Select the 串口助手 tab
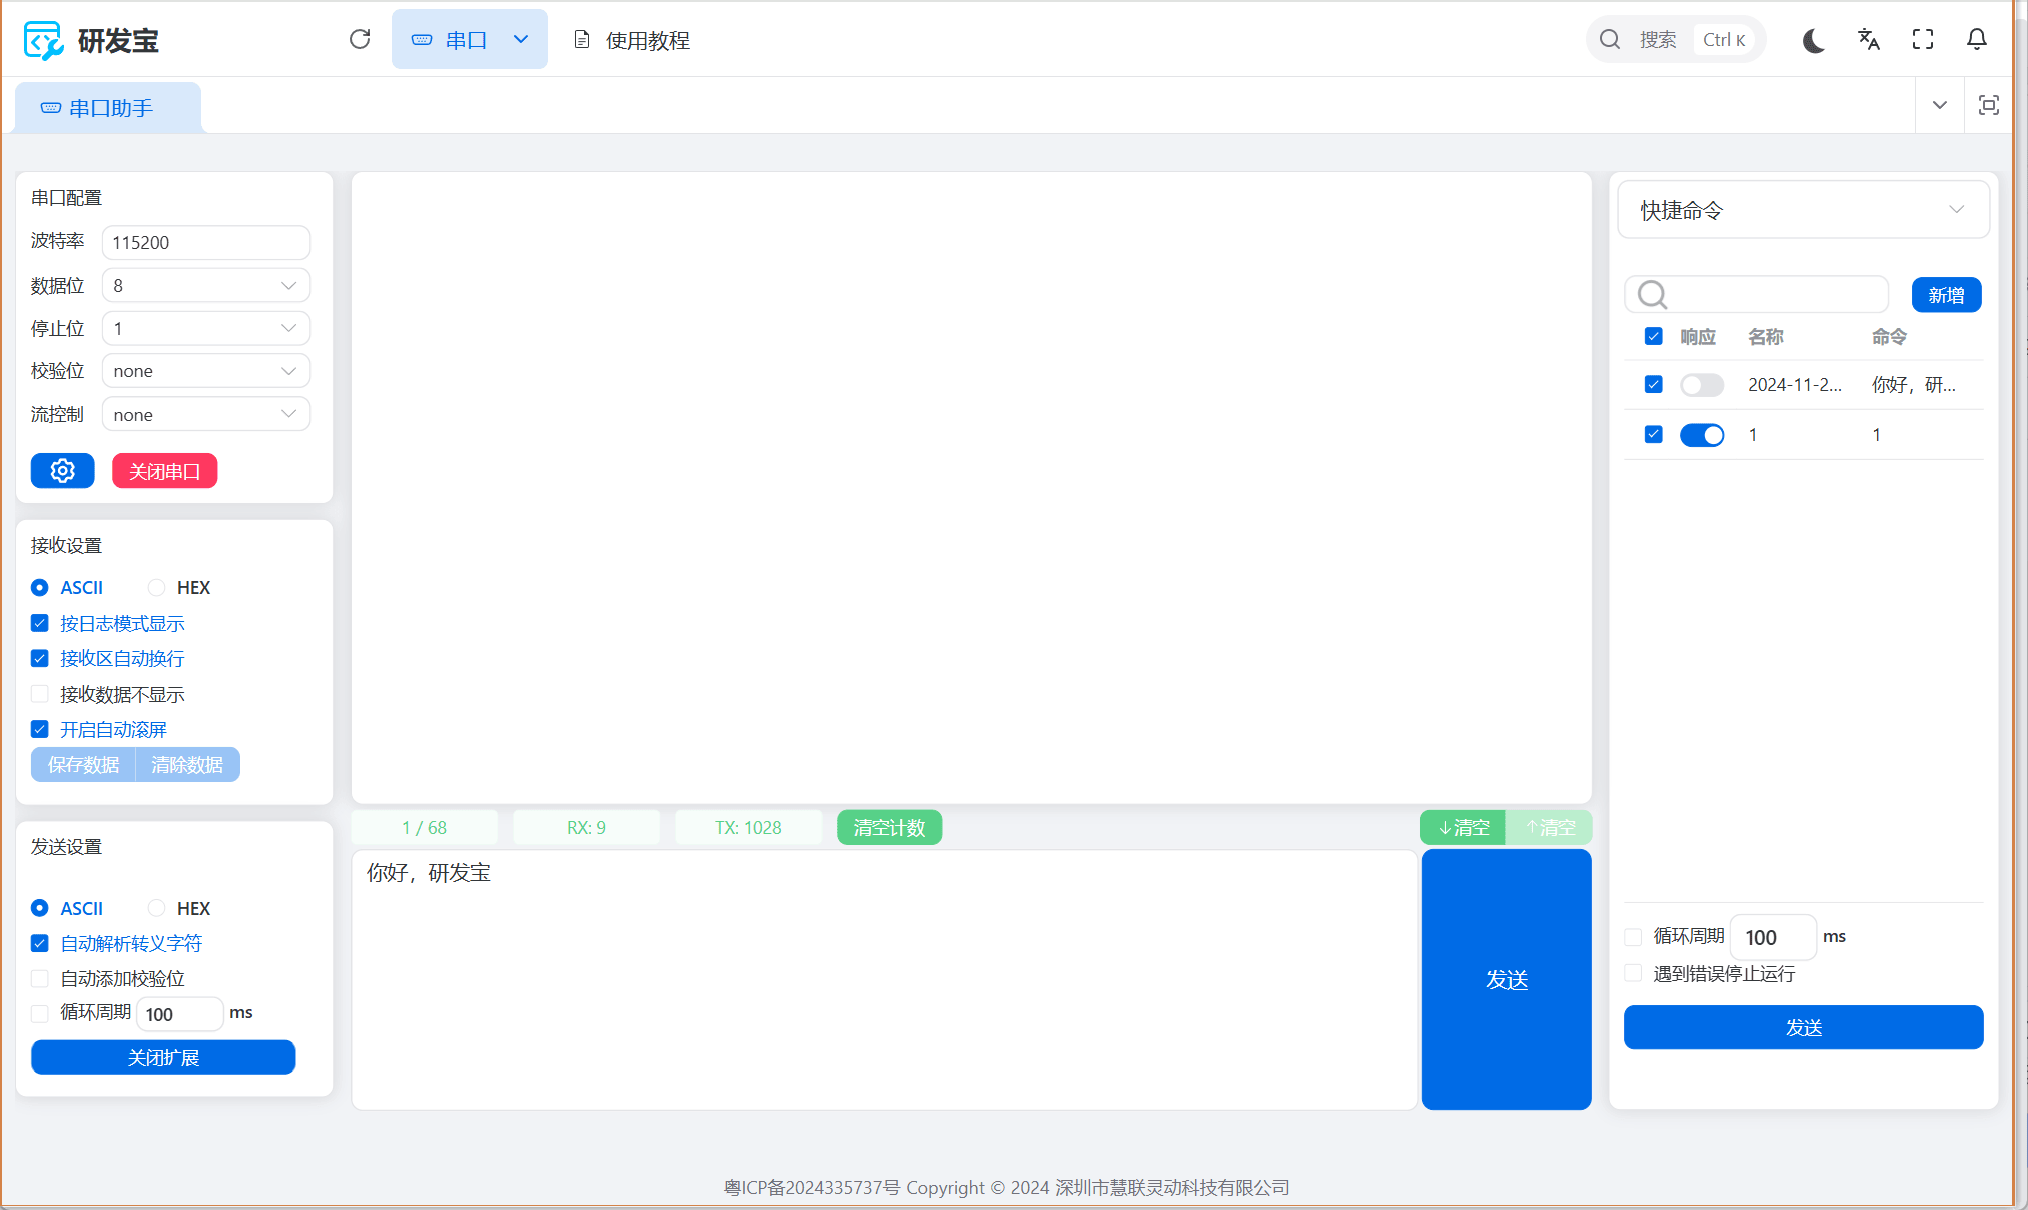This screenshot has width=2028, height=1210. (x=108, y=108)
